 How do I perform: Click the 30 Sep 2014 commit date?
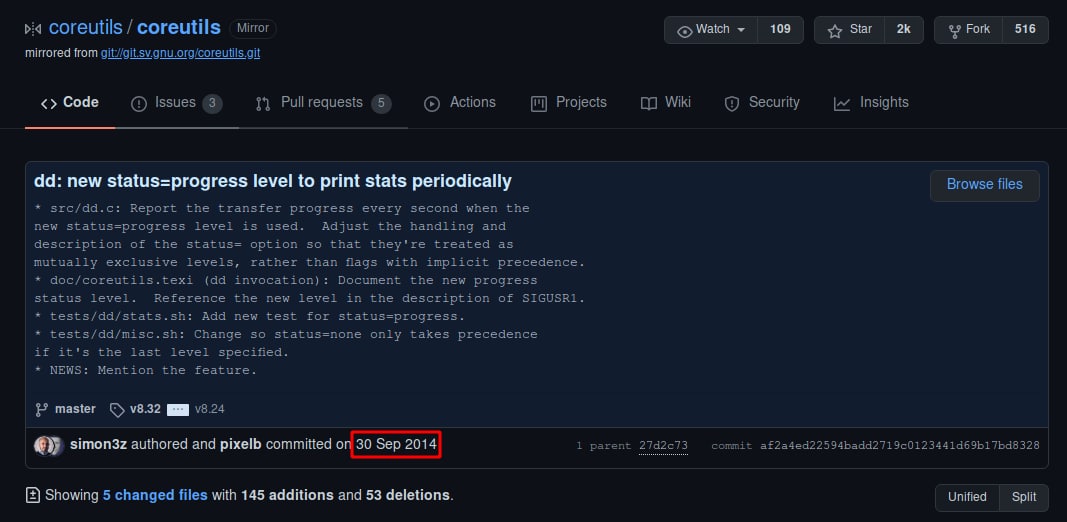396,445
